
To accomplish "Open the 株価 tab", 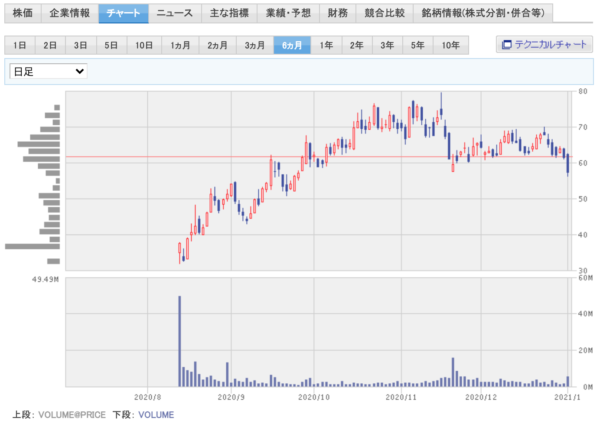I will [23, 13].
